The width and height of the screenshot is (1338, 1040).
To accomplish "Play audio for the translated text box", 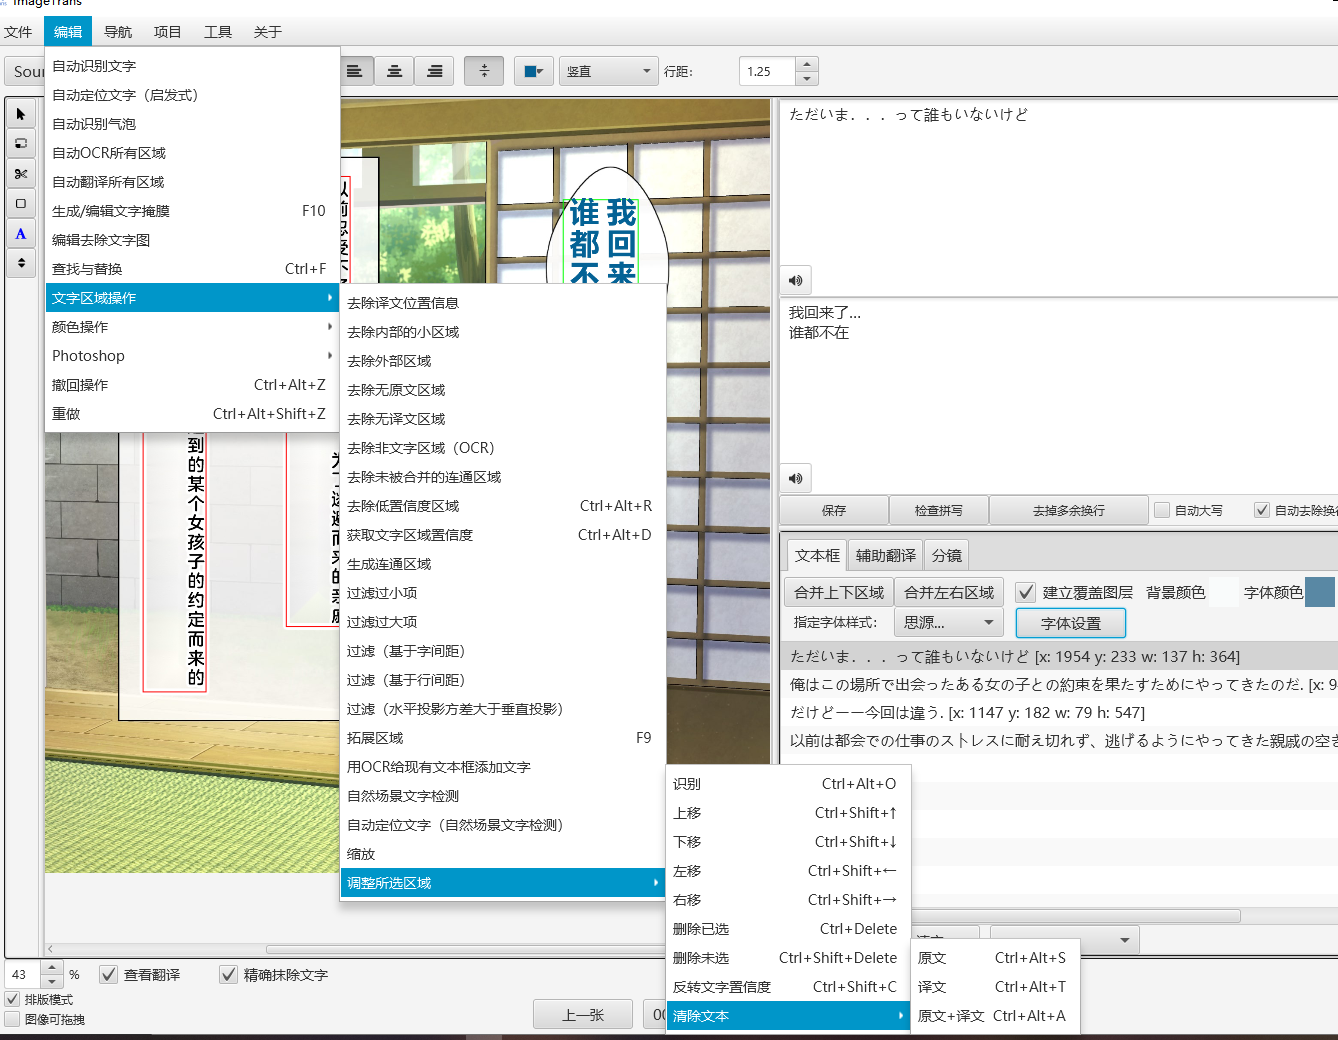I will pyautogui.click(x=796, y=478).
